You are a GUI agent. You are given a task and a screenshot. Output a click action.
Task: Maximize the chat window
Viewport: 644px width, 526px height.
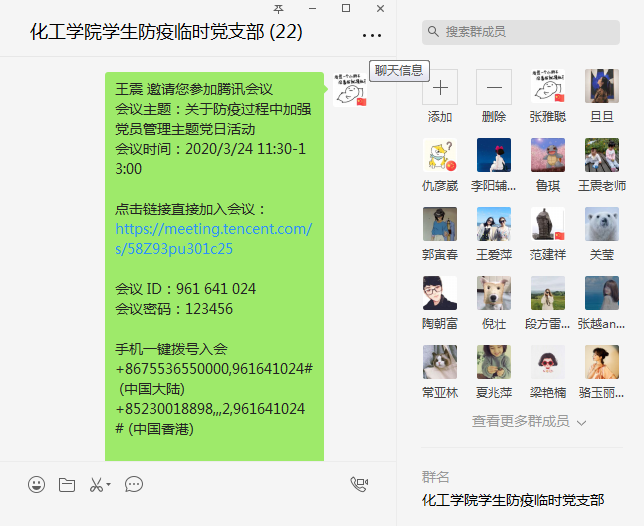point(345,8)
